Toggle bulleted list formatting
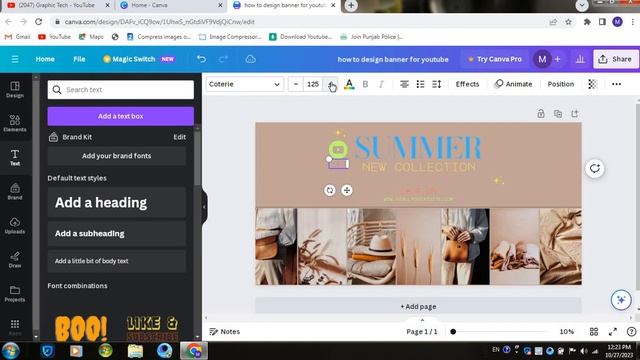 (x=420, y=84)
